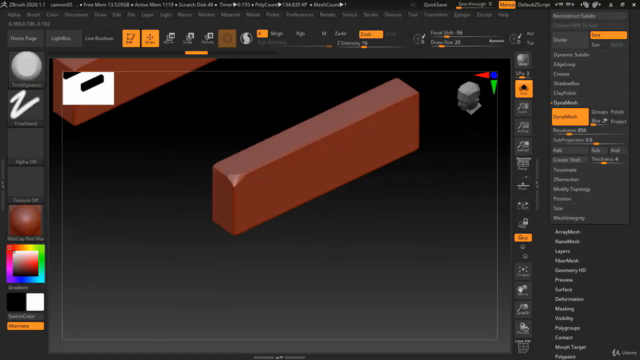Open the Stroke menu
Screen dimensions: 640x360
[x=371, y=15]
